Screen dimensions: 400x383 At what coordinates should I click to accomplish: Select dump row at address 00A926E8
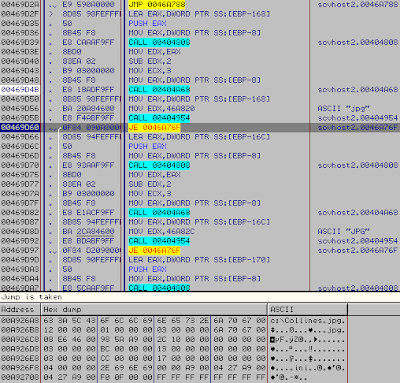(x=173, y=358)
